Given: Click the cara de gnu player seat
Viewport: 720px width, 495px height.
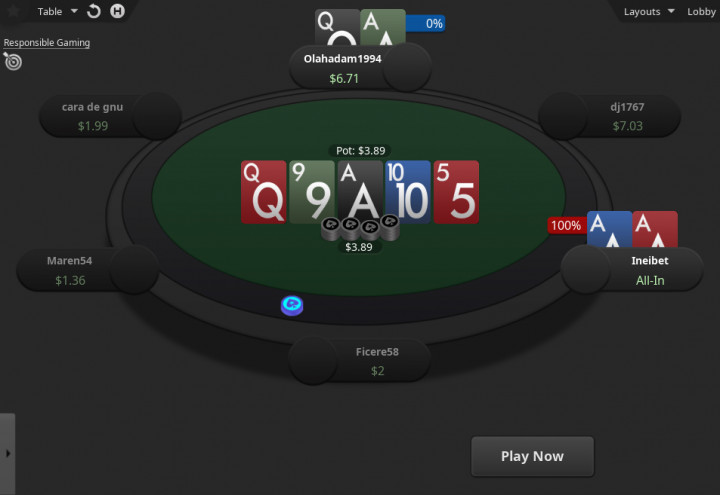Looking at the screenshot, I should [x=110, y=116].
